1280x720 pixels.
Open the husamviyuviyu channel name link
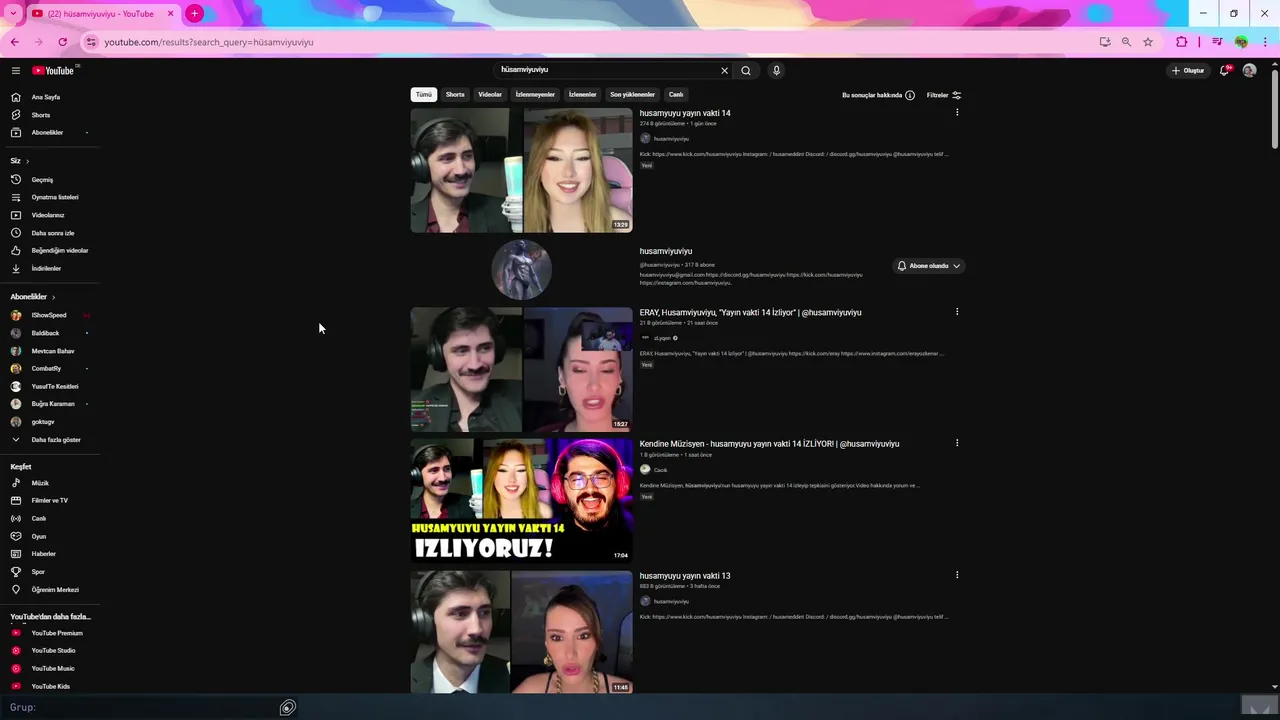[666, 251]
